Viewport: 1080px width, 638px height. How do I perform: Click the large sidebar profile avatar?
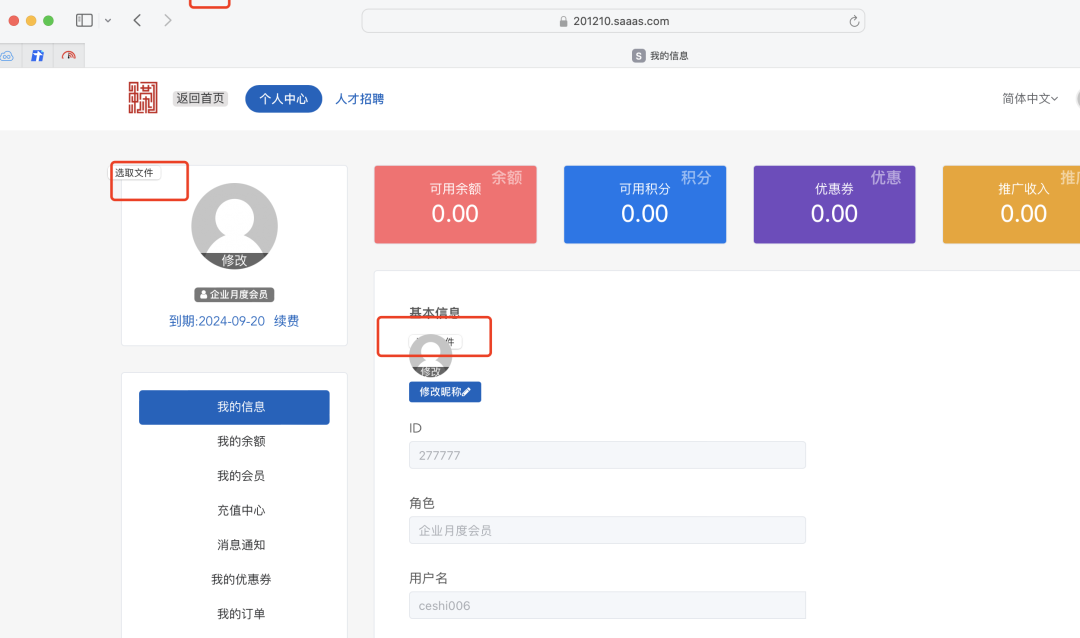click(x=234, y=225)
